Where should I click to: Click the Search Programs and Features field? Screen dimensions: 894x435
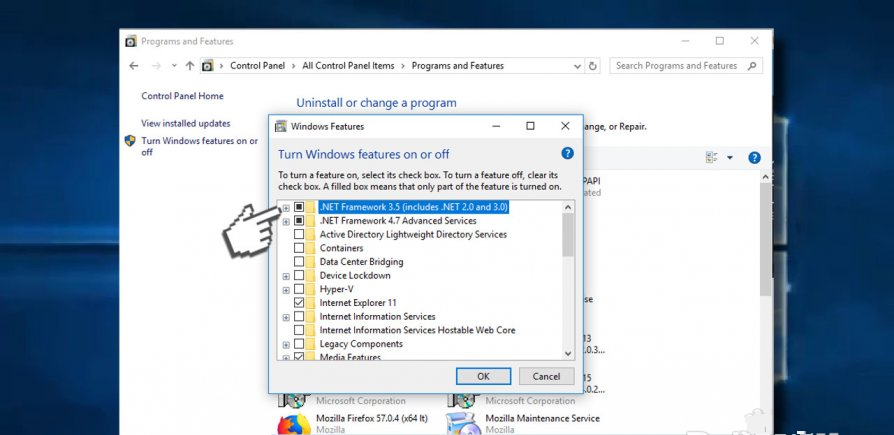click(683, 66)
